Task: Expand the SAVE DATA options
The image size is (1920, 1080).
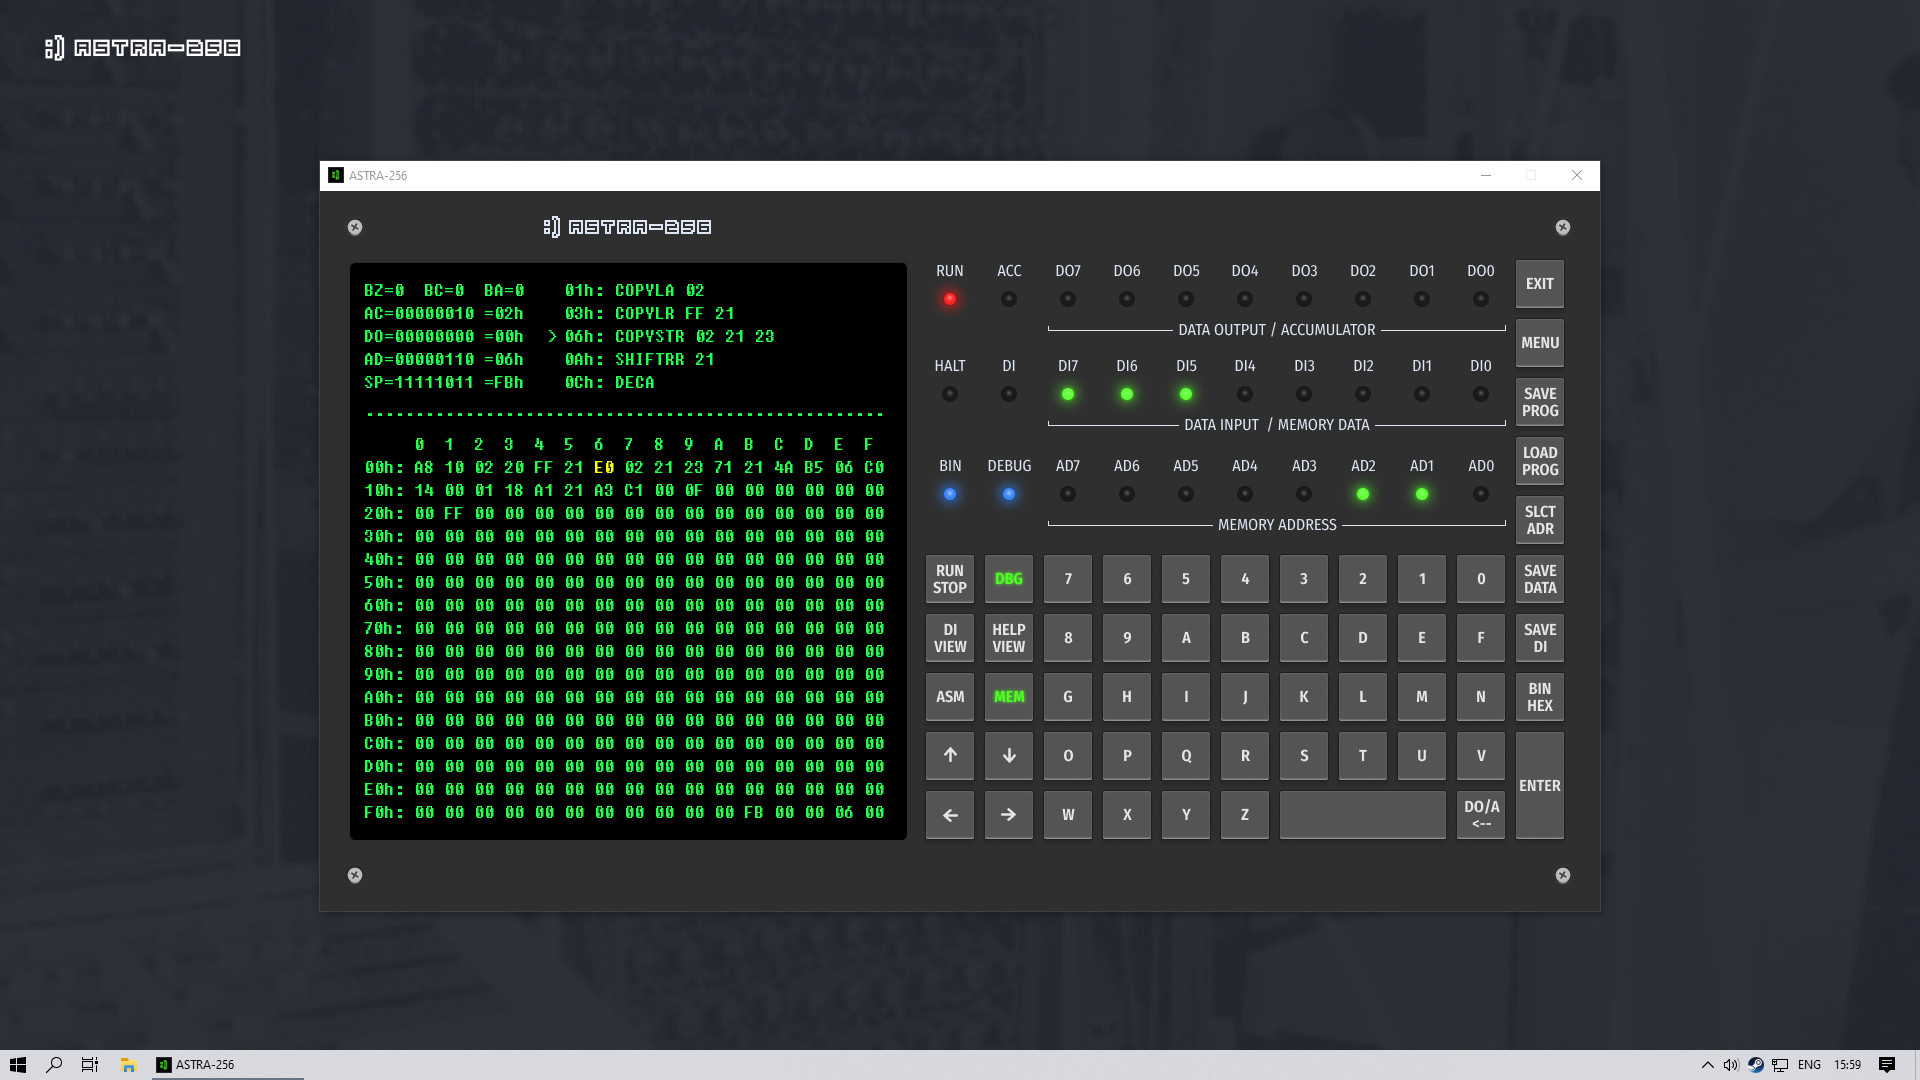Action: [x=1539, y=579]
